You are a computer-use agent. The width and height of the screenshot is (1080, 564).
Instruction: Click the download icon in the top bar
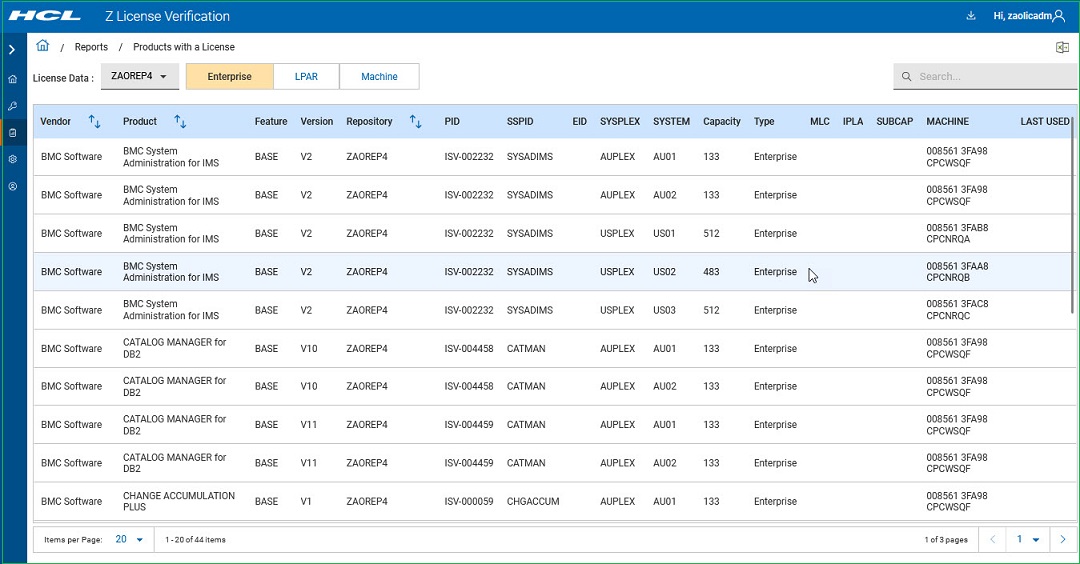(970, 16)
